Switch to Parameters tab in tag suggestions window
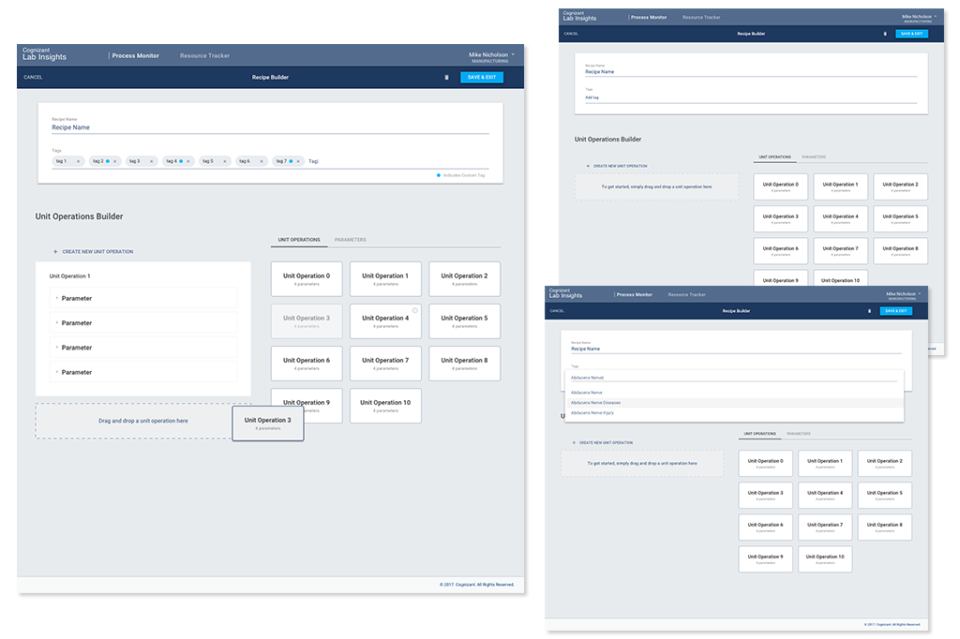The height and width of the screenshot is (639, 960). tap(798, 434)
